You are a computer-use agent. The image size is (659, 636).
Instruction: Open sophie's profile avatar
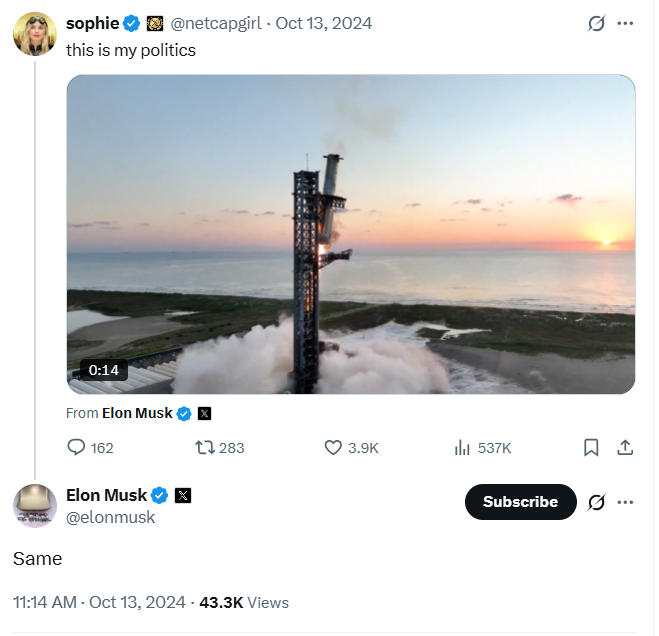[34, 35]
